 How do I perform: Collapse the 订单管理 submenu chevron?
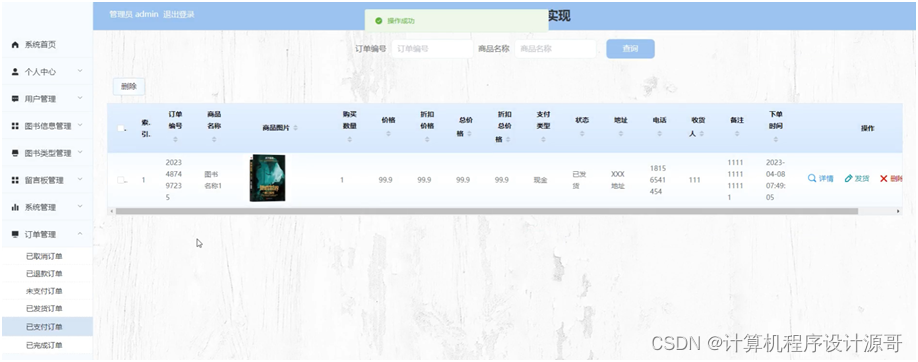click(x=80, y=234)
